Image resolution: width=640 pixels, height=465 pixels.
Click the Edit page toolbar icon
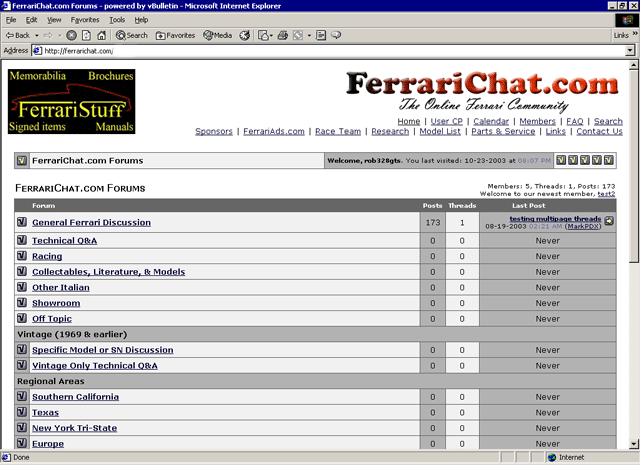[298, 36]
